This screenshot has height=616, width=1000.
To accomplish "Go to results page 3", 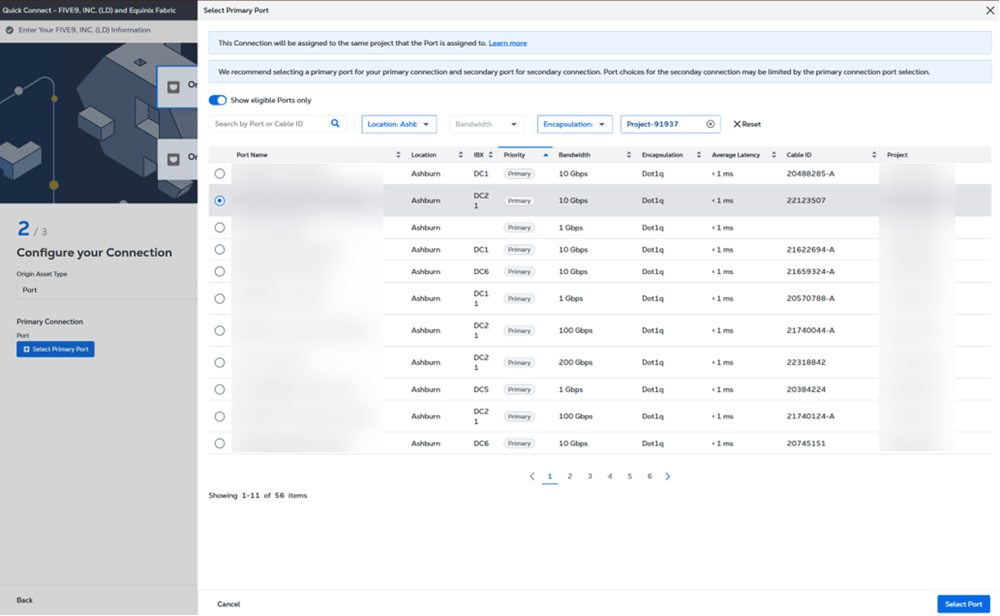I will (590, 476).
